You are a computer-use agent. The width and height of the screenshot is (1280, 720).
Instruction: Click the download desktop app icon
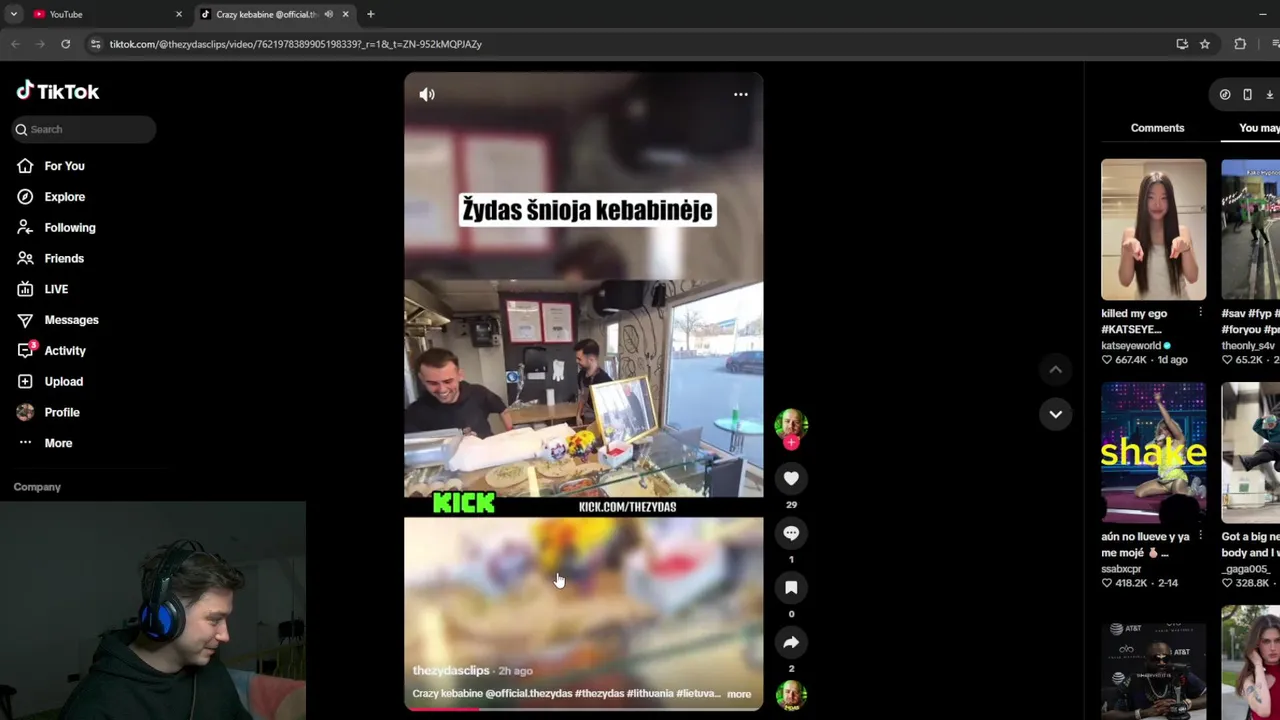click(1269, 95)
